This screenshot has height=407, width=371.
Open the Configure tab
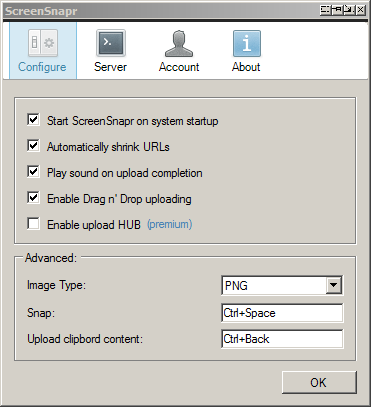click(43, 51)
